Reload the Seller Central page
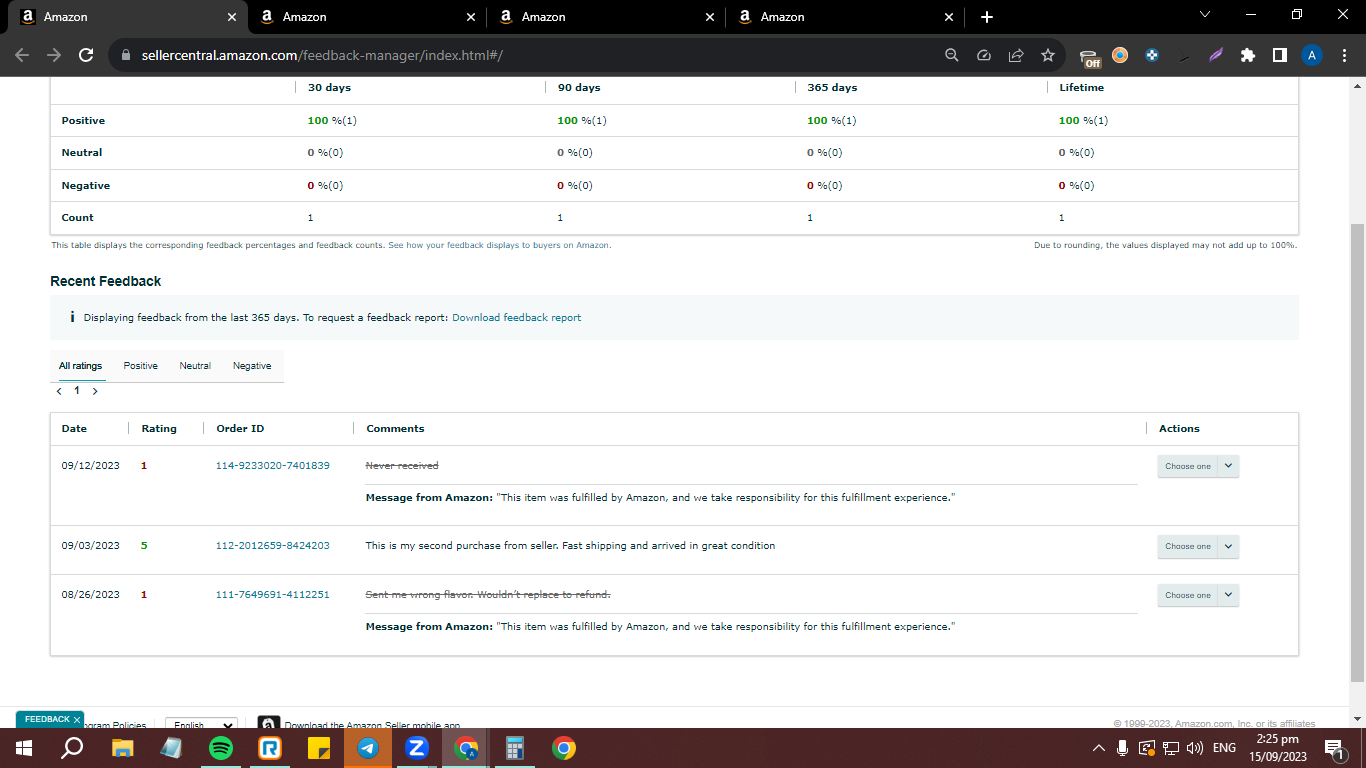Image resolution: width=1366 pixels, height=768 pixels. (x=86, y=56)
